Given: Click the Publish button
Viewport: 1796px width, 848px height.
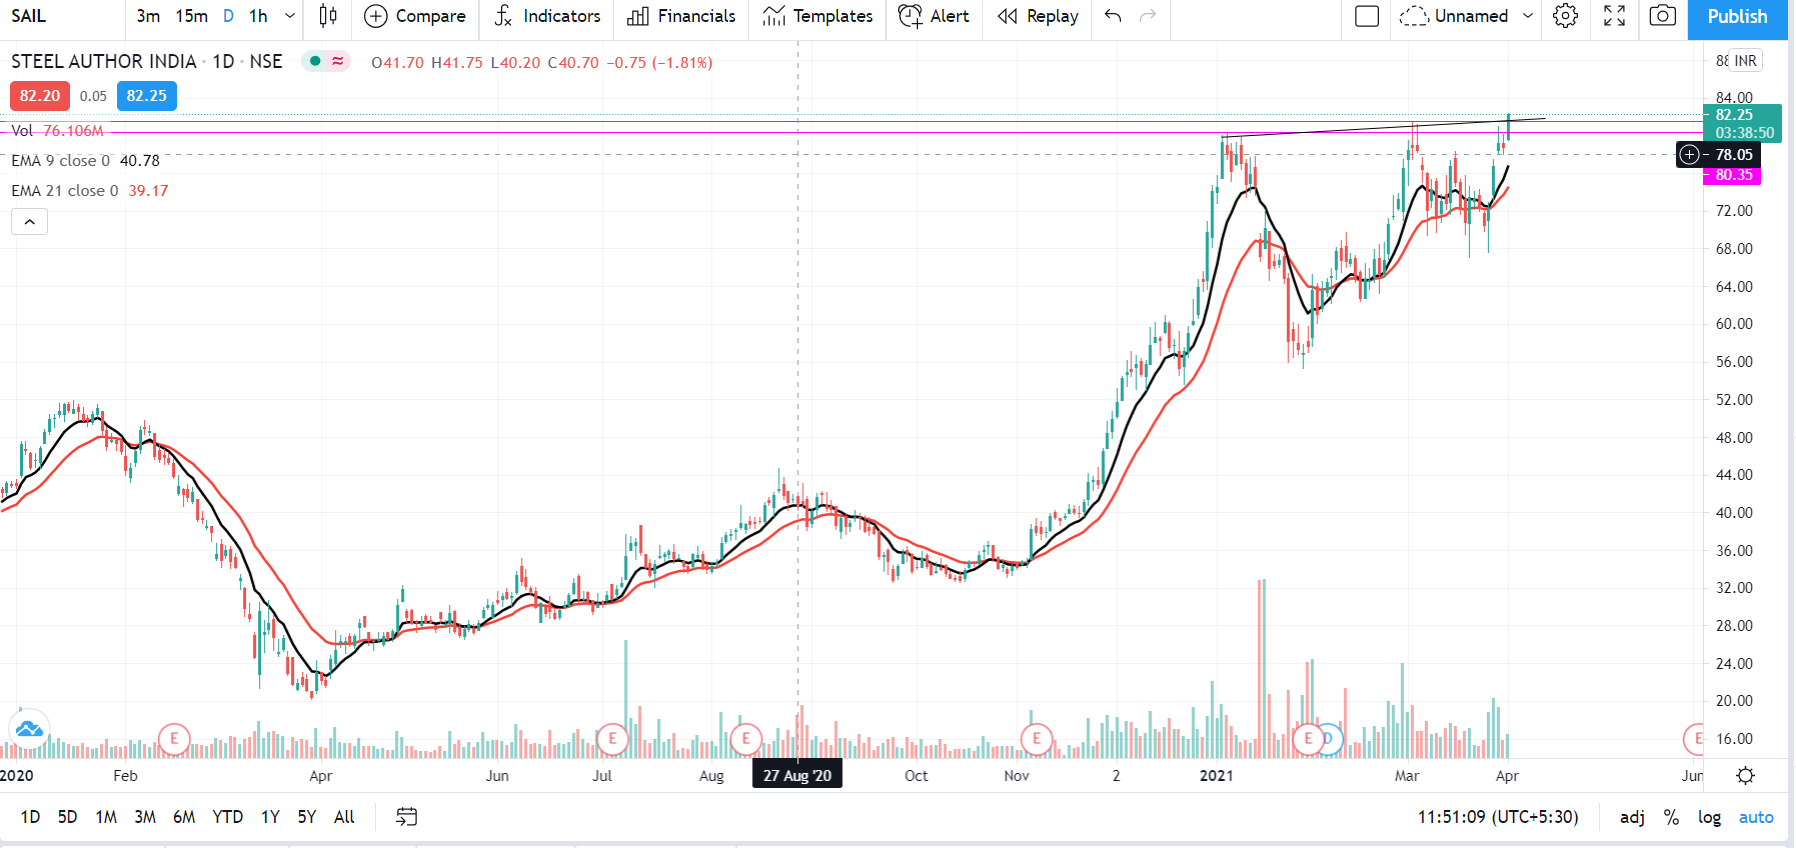Looking at the screenshot, I should [x=1738, y=17].
